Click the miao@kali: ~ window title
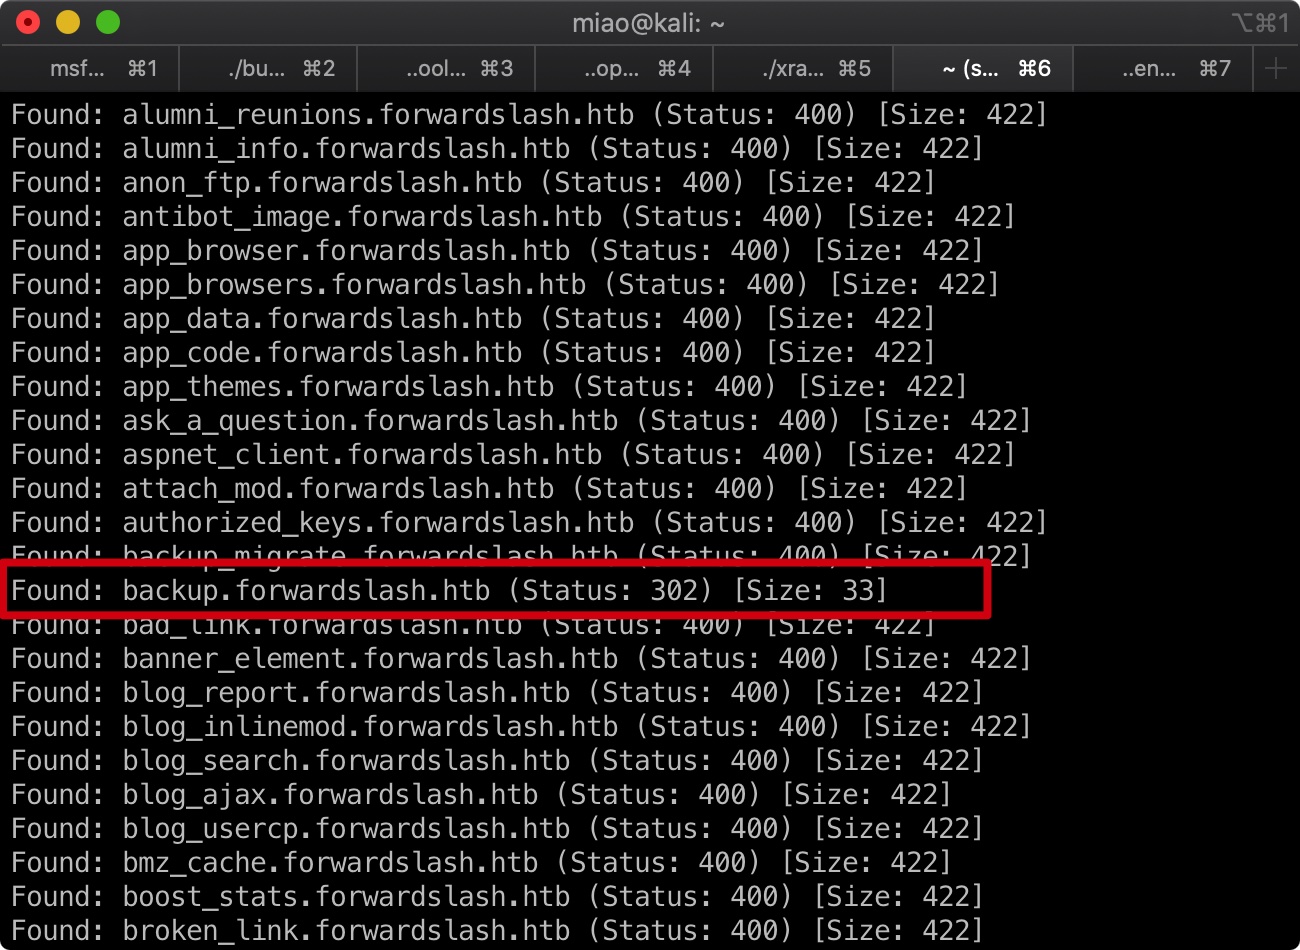 coord(648,23)
